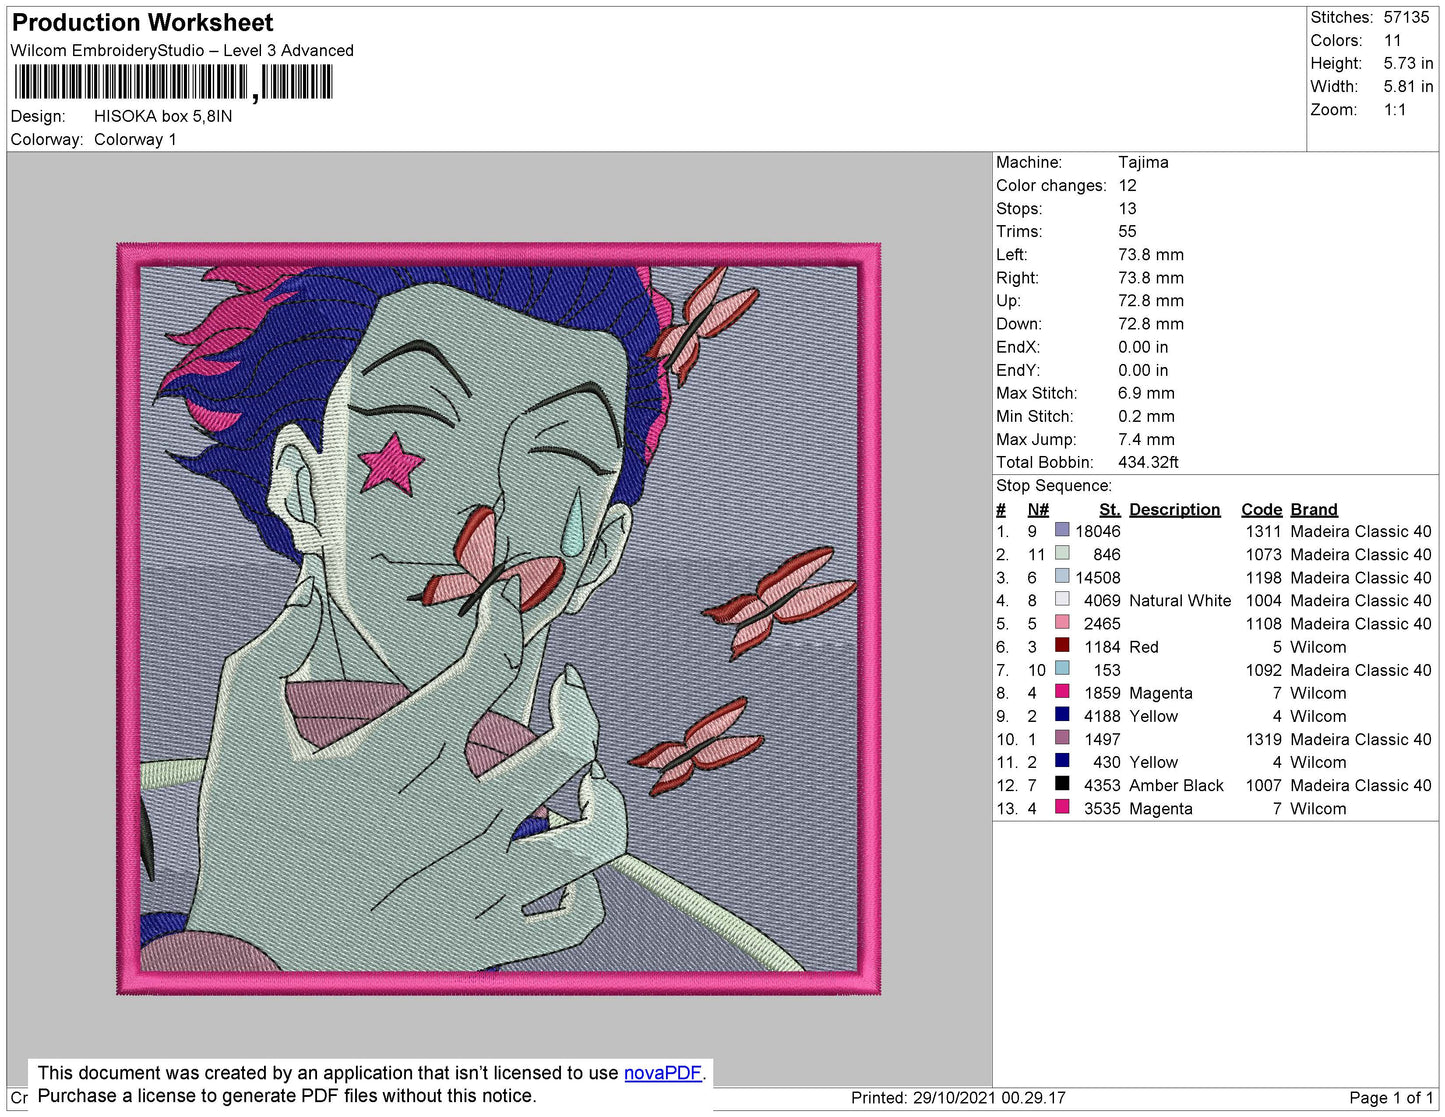Viewport: 1445px width, 1117px height.
Task: Click the Left value 73.8 mm
Action: (x=1151, y=254)
